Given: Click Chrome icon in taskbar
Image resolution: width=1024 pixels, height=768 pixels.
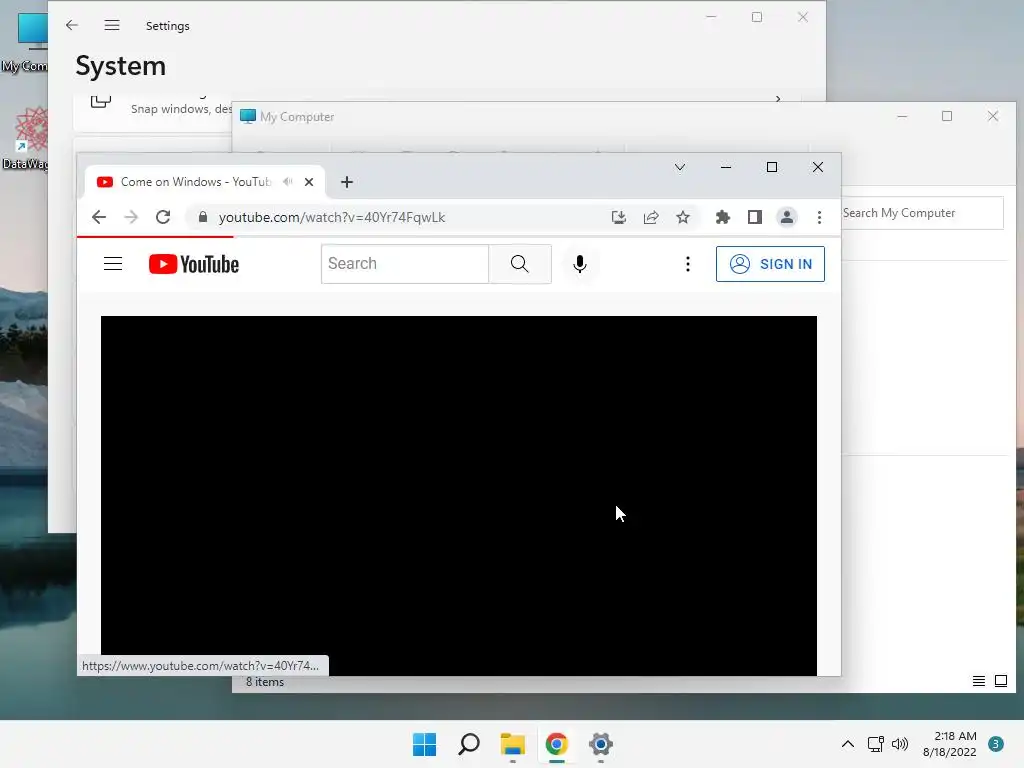Looking at the screenshot, I should 556,744.
